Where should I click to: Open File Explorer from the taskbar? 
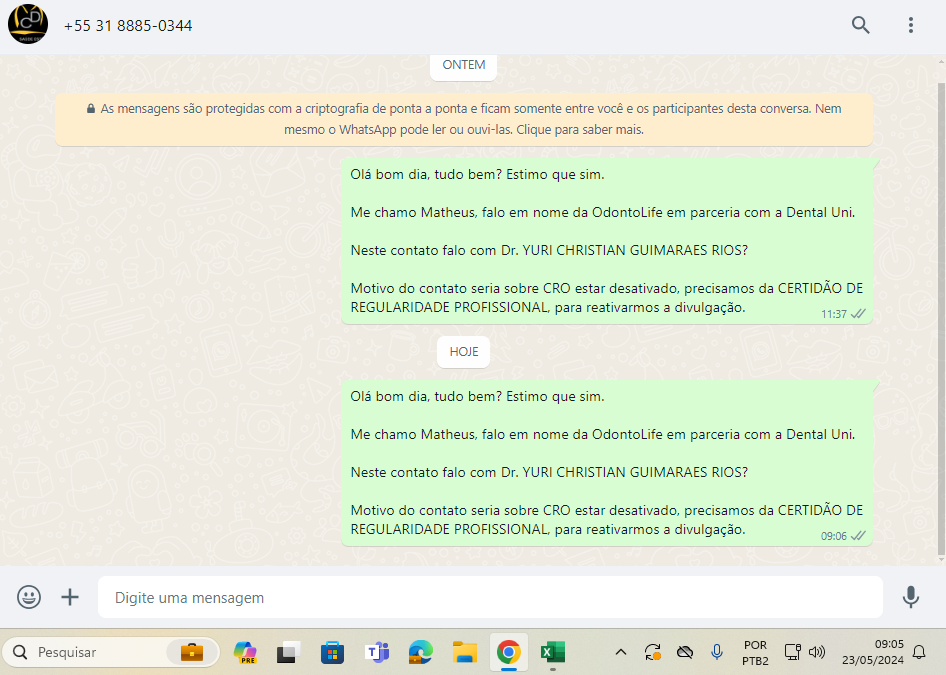pyautogui.click(x=465, y=652)
